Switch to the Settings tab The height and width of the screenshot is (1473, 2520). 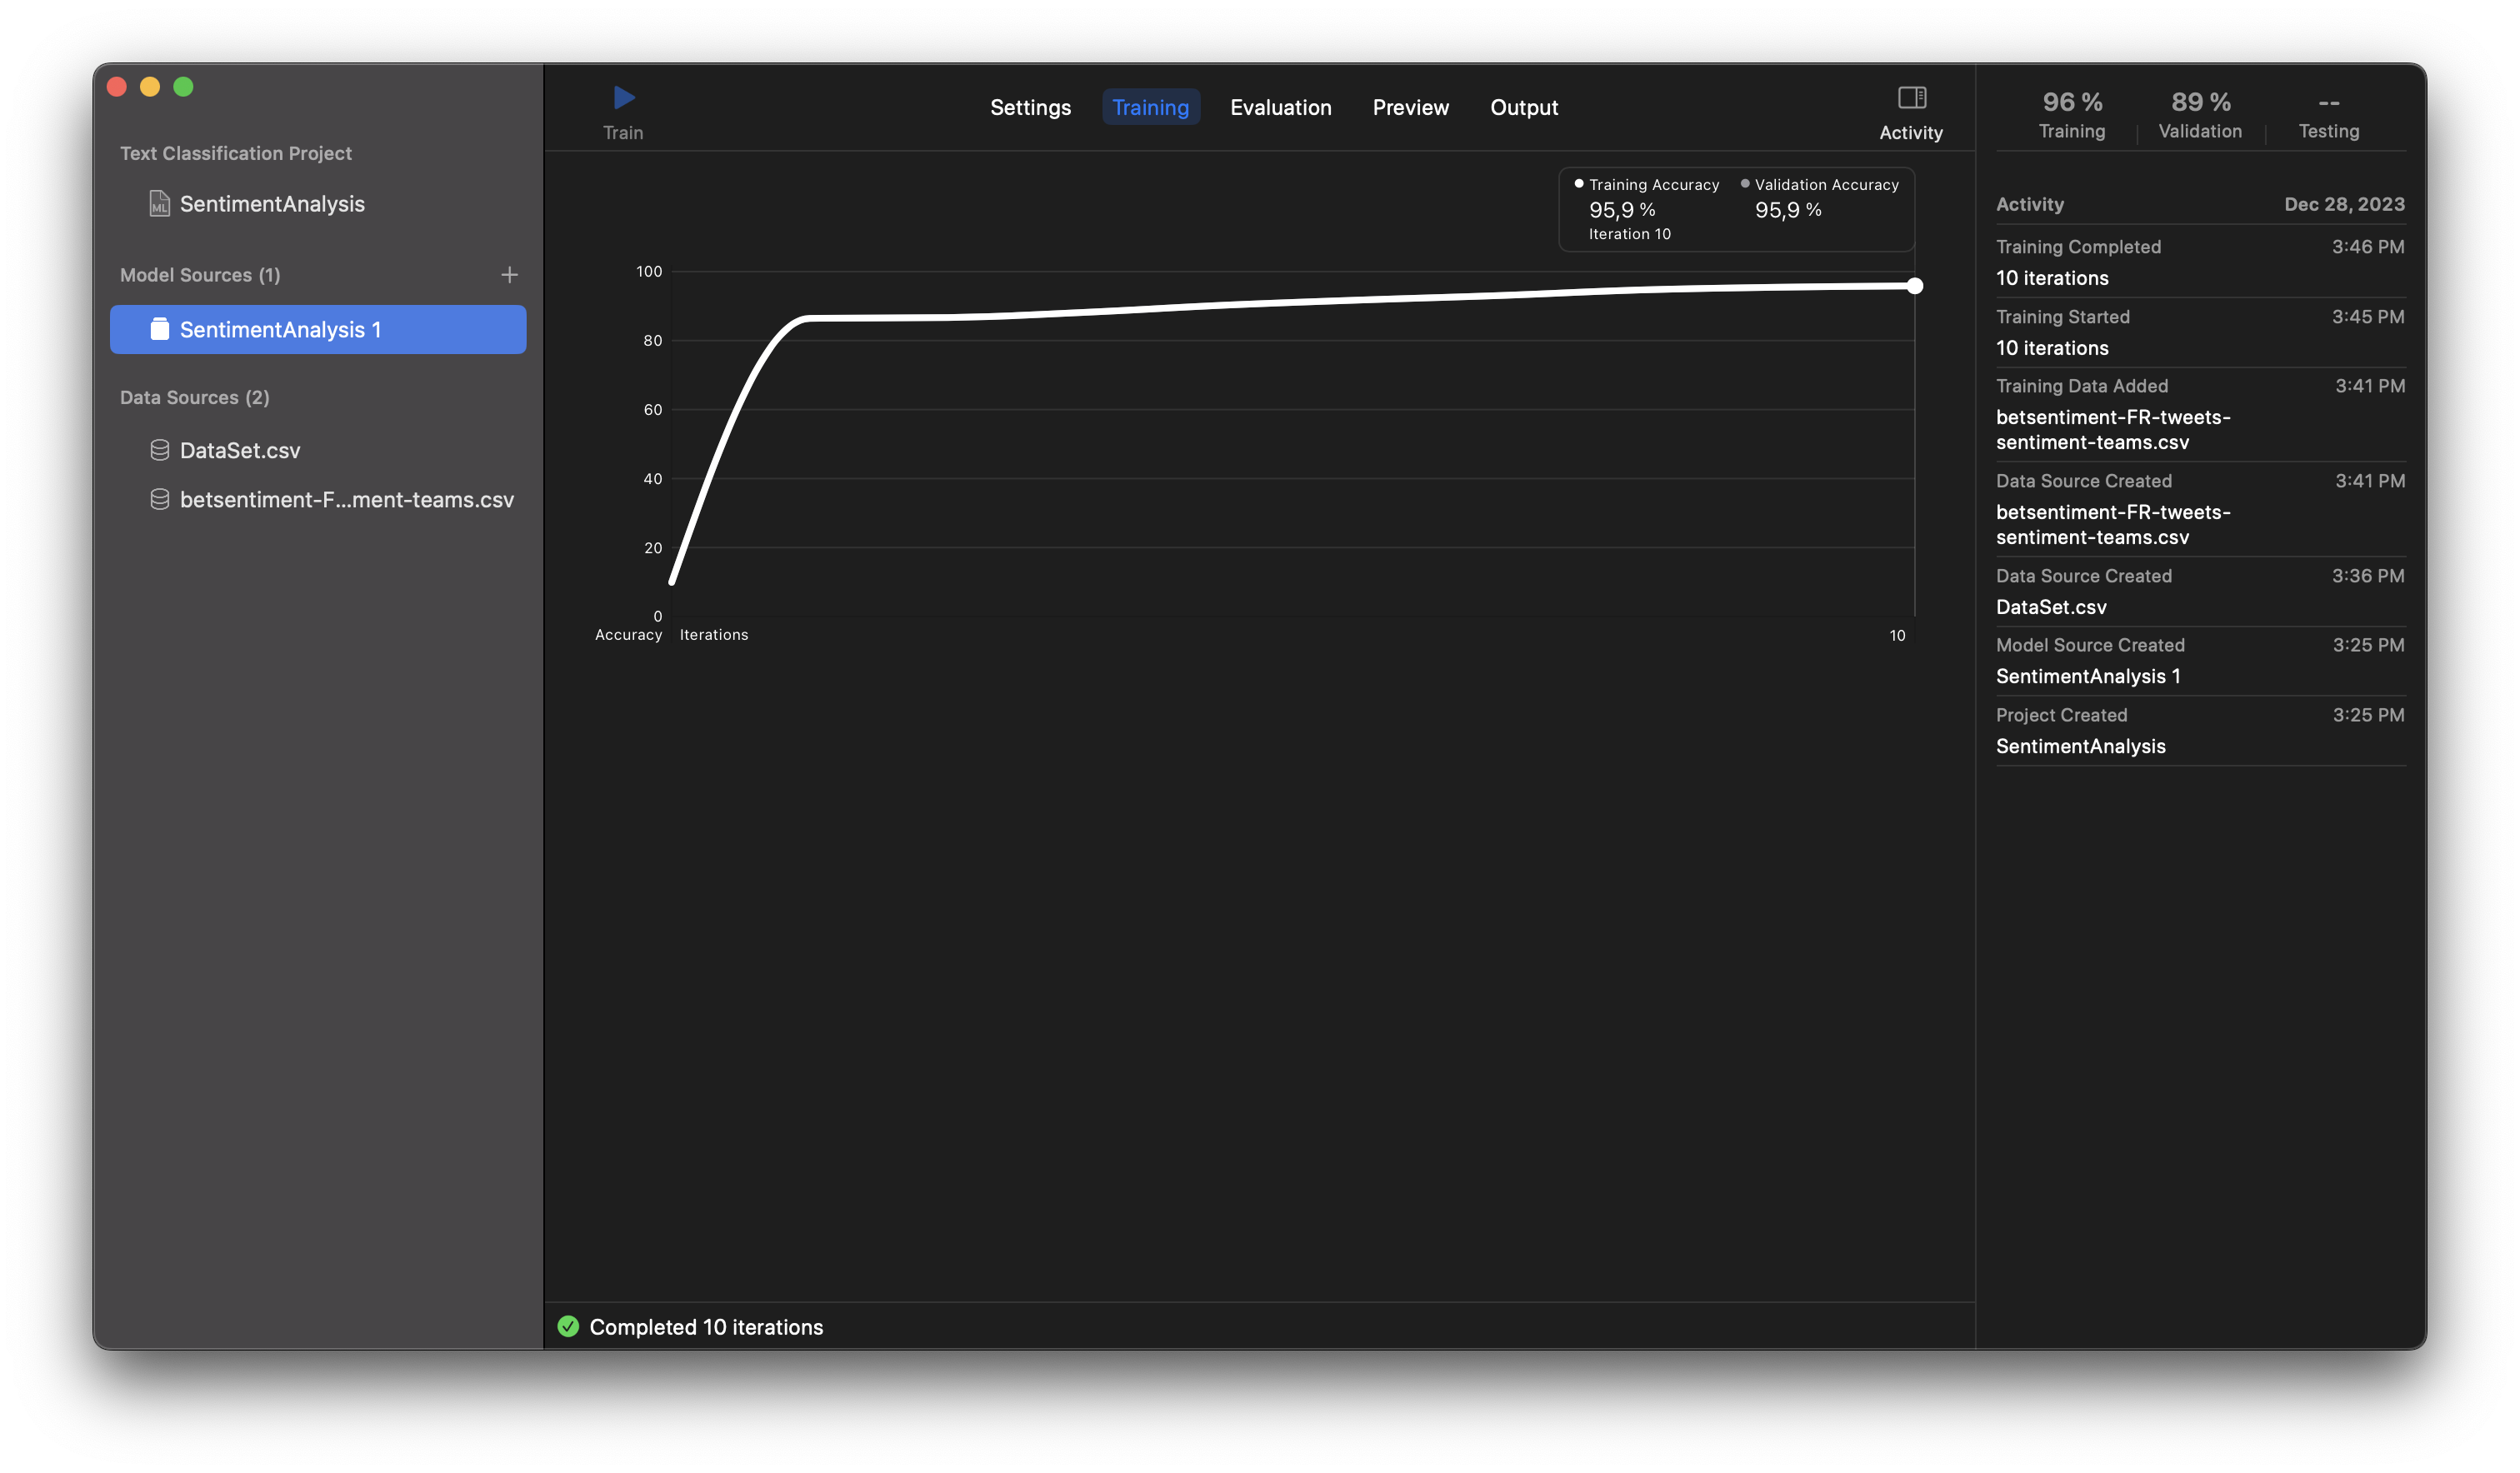(x=1030, y=107)
